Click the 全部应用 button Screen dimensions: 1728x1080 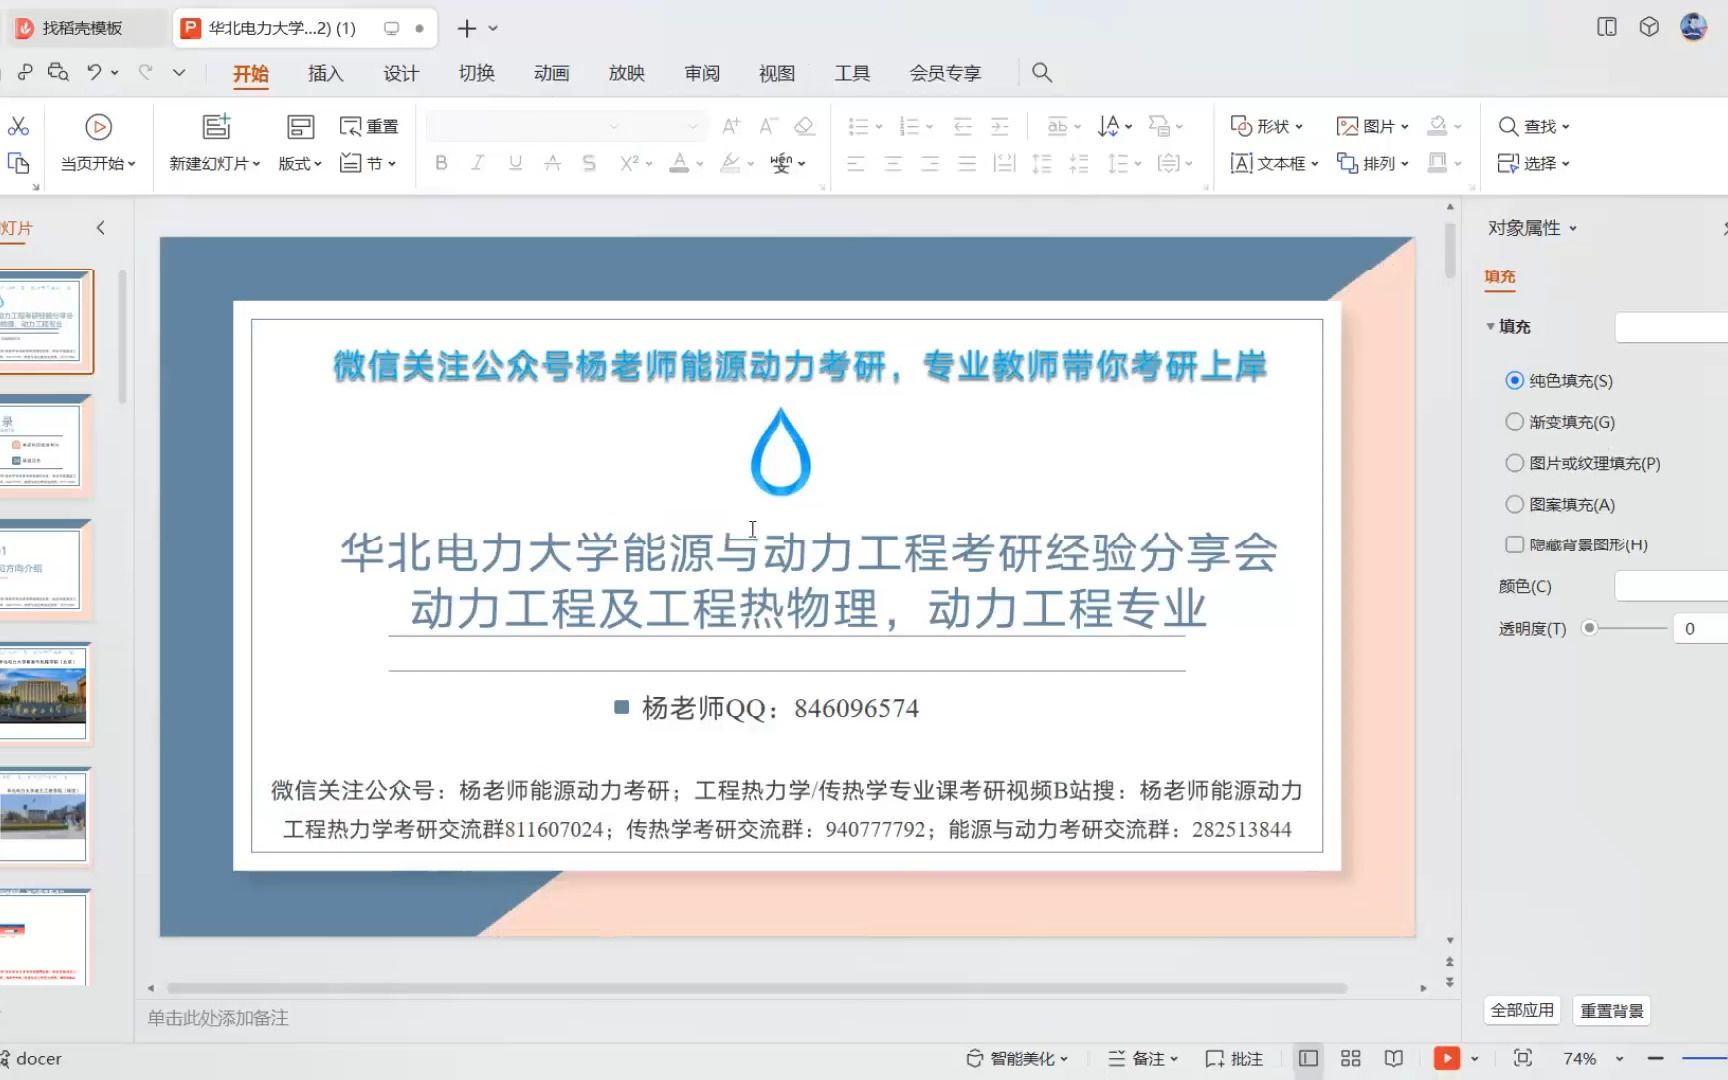pos(1522,1010)
